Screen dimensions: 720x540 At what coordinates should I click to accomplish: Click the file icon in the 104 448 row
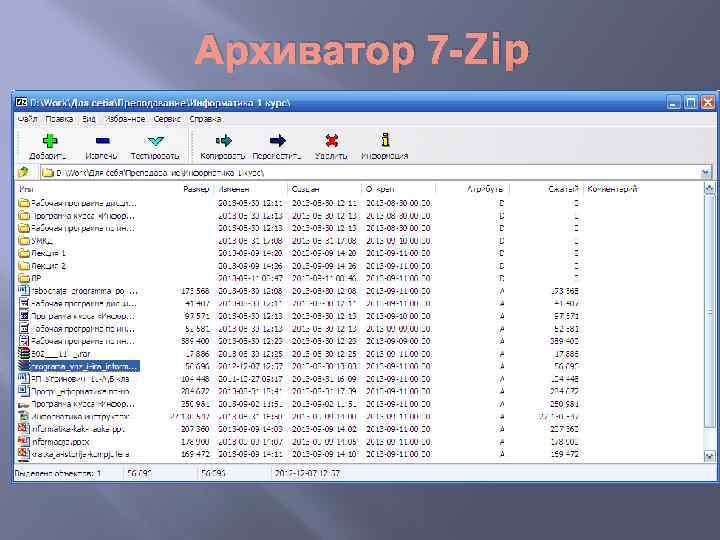coord(24,378)
